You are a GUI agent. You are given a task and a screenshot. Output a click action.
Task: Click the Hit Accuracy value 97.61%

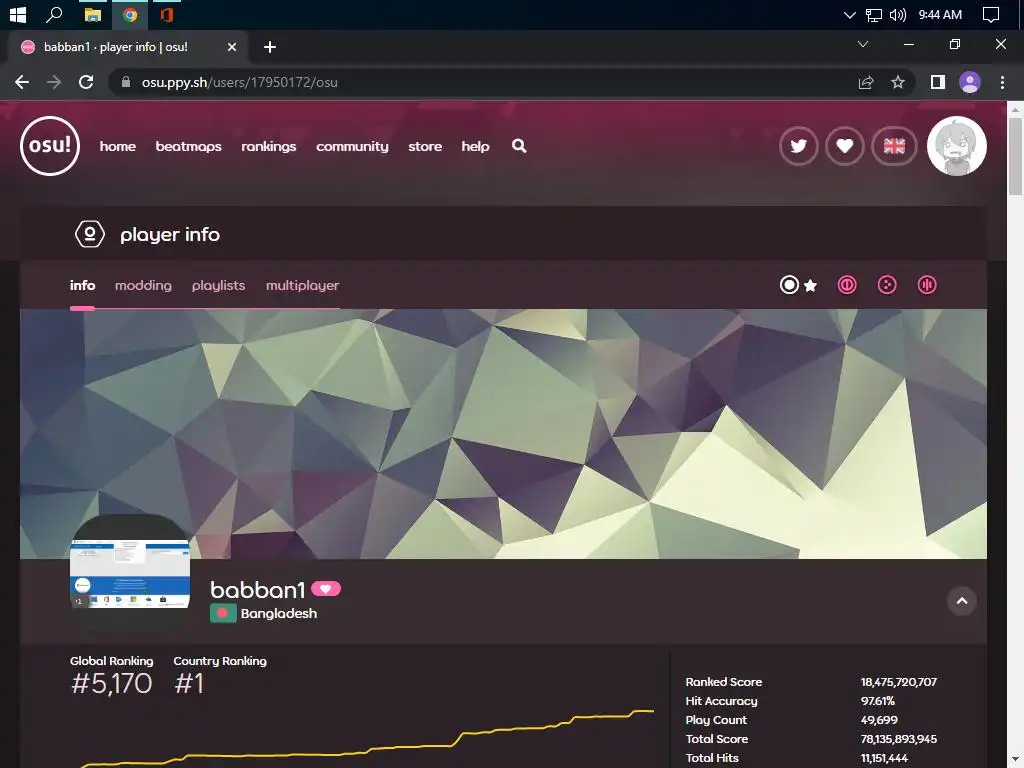tap(878, 701)
